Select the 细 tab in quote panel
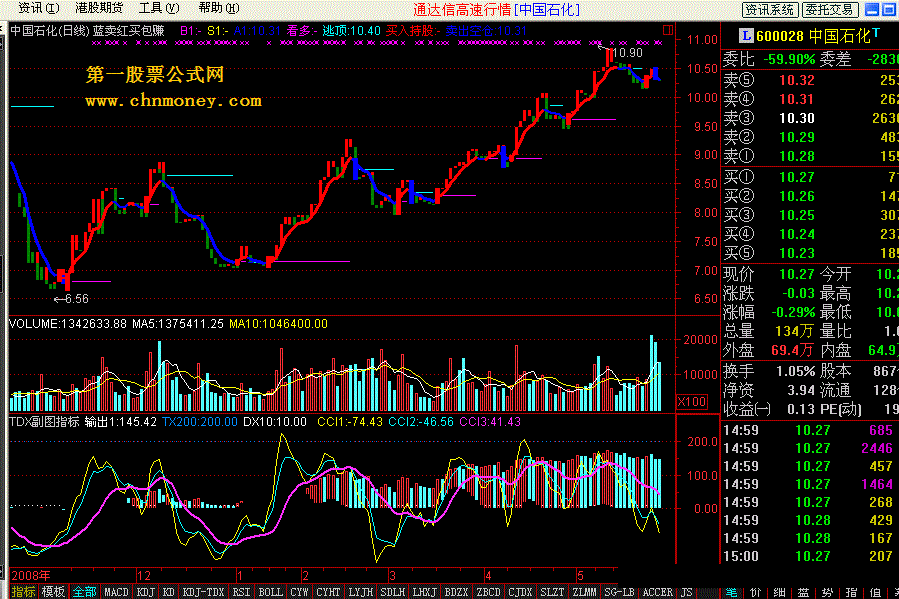Image resolution: width=899 pixels, height=599 pixels. [780, 592]
